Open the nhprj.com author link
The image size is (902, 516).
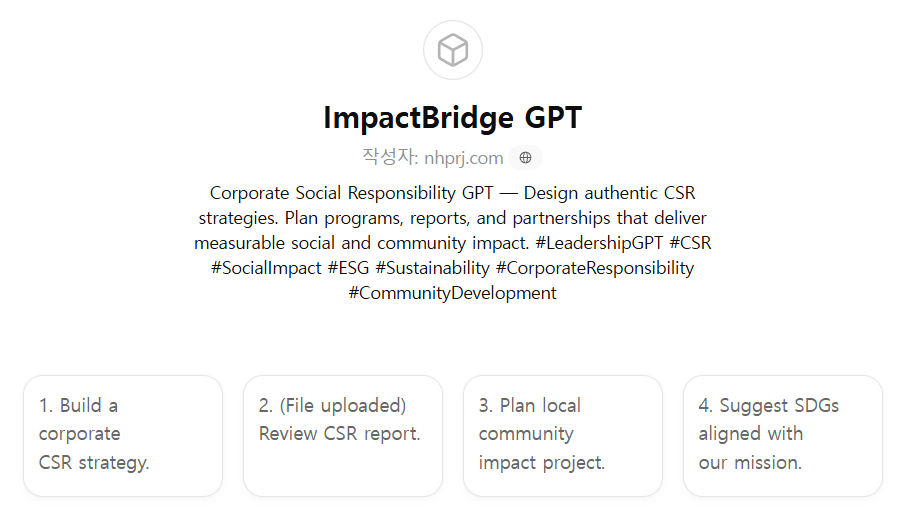463,158
